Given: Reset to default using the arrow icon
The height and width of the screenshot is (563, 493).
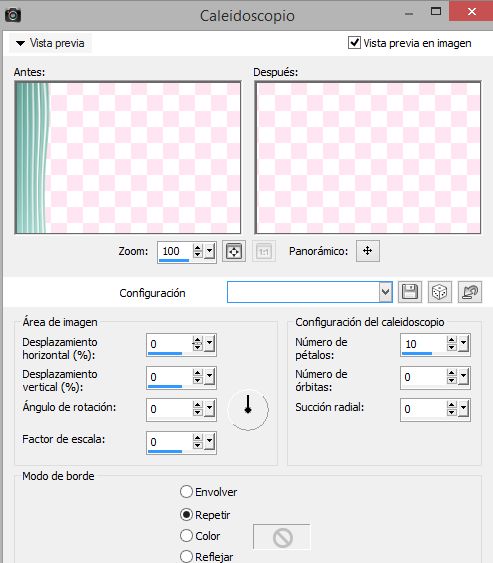Looking at the screenshot, I should (470, 292).
